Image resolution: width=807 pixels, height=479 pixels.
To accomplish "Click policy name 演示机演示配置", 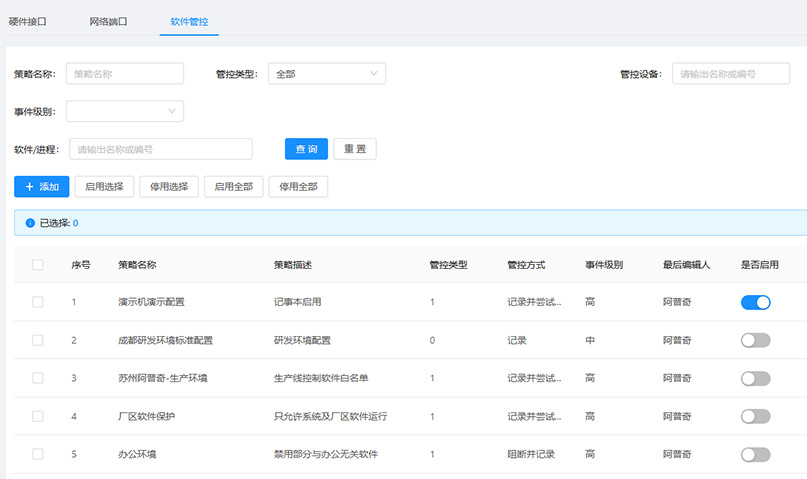I will [151, 302].
